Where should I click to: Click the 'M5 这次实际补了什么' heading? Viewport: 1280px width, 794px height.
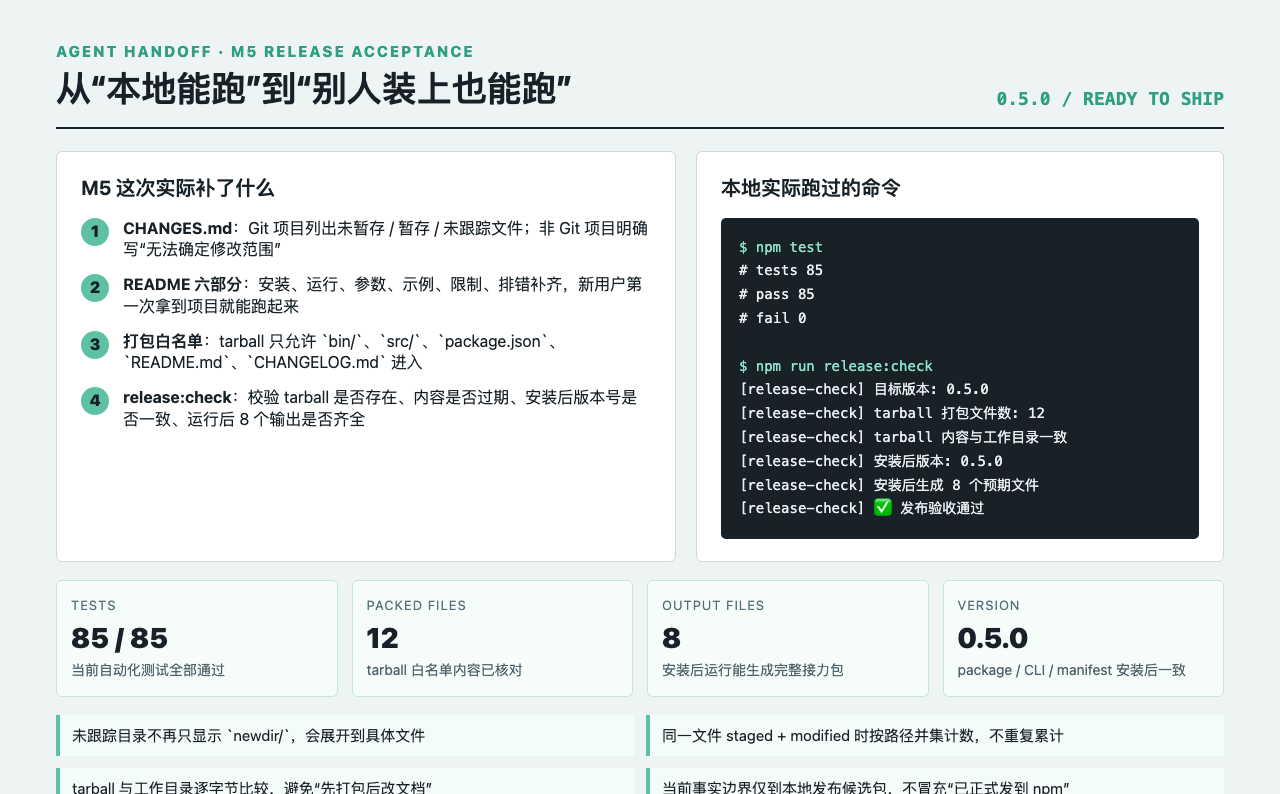point(178,189)
